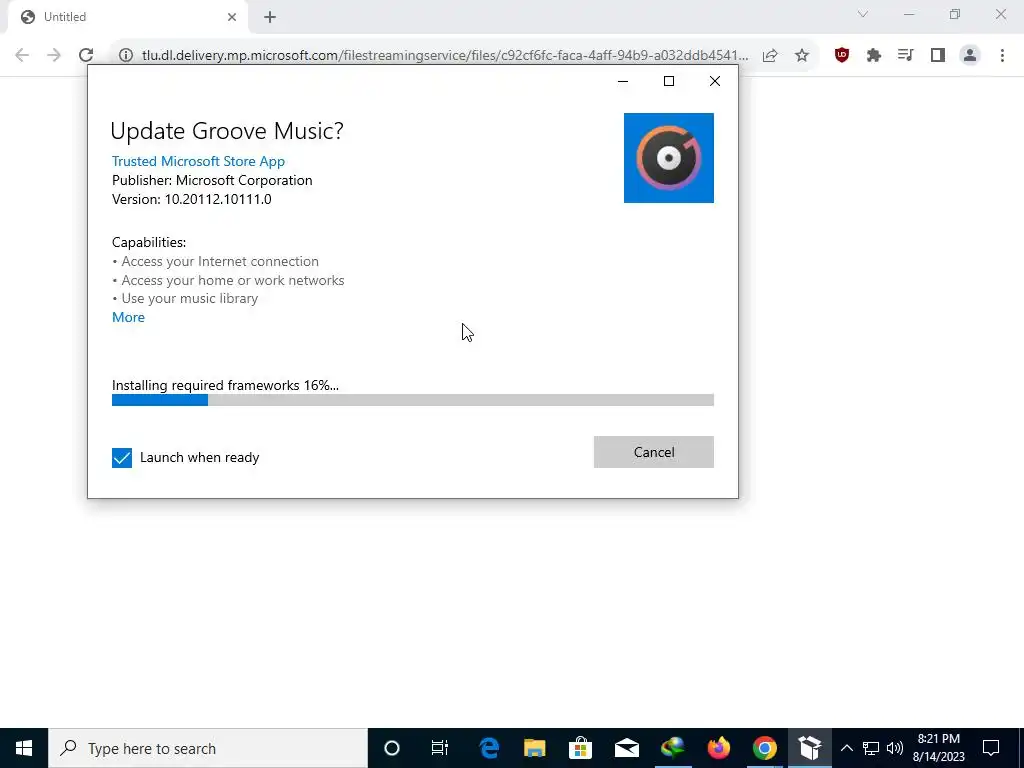Open Task View on the taskbar
This screenshot has height=768, width=1024.
point(440,748)
